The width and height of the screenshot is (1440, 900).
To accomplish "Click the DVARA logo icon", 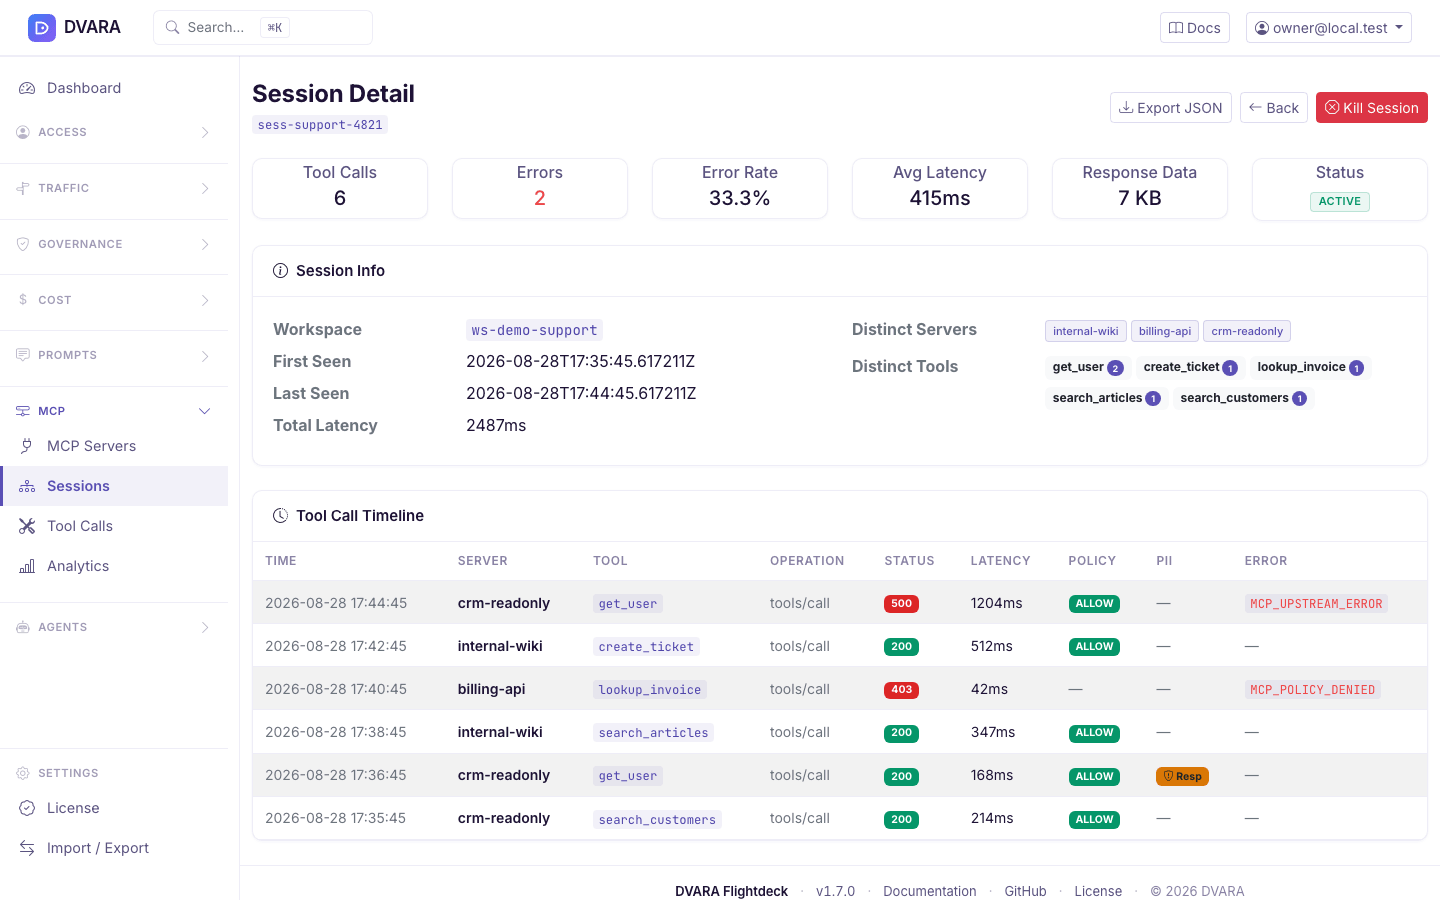I will 42,28.
